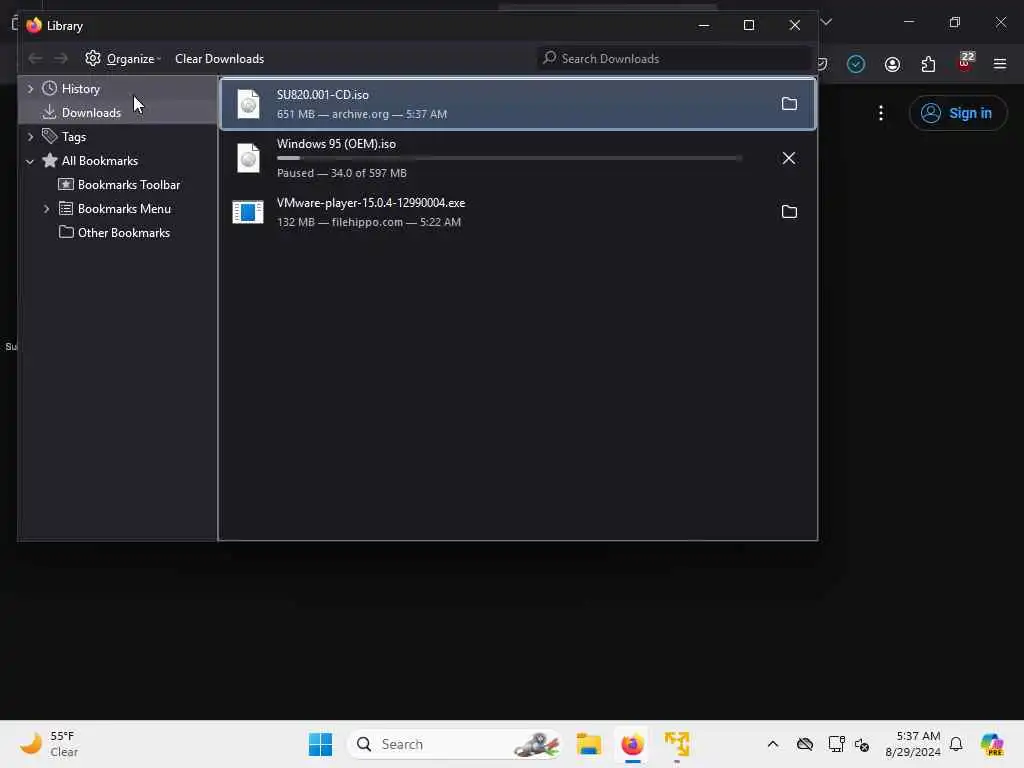Click Sign in on the browser page
The image size is (1024, 768).
point(957,113)
